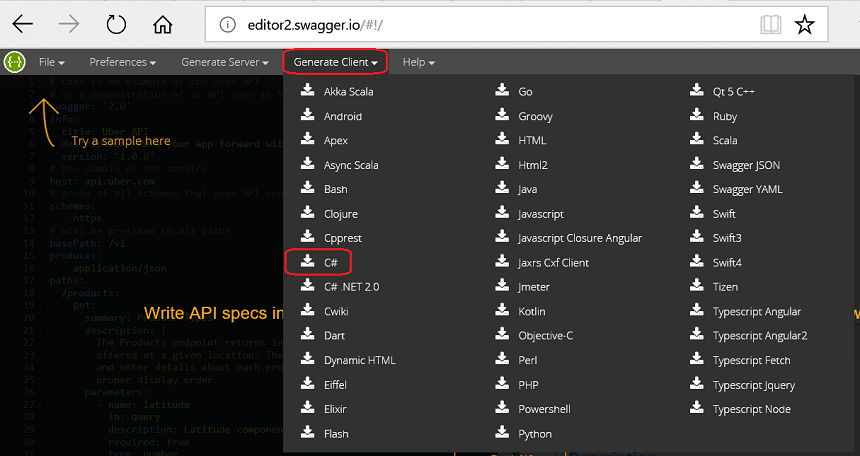This screenshot has width=860, height=456.
Task: Generate Typescript Angular2 client
Action: (760, 336)
